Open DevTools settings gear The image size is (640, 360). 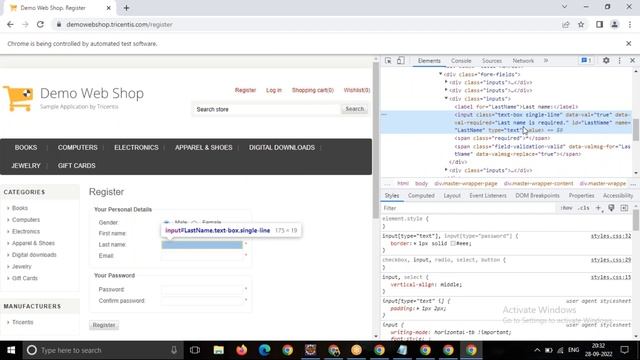606,60
